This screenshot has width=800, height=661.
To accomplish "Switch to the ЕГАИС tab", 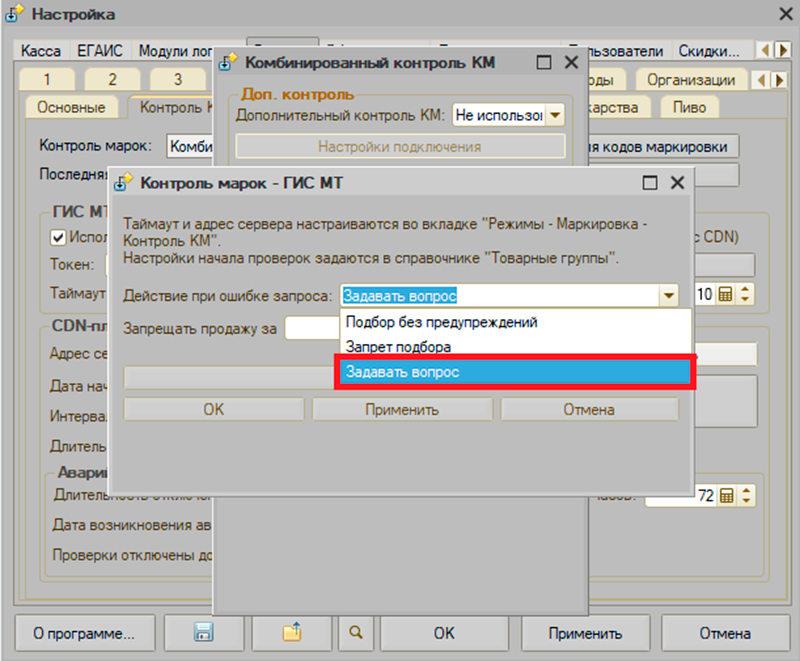I will 100,51.
